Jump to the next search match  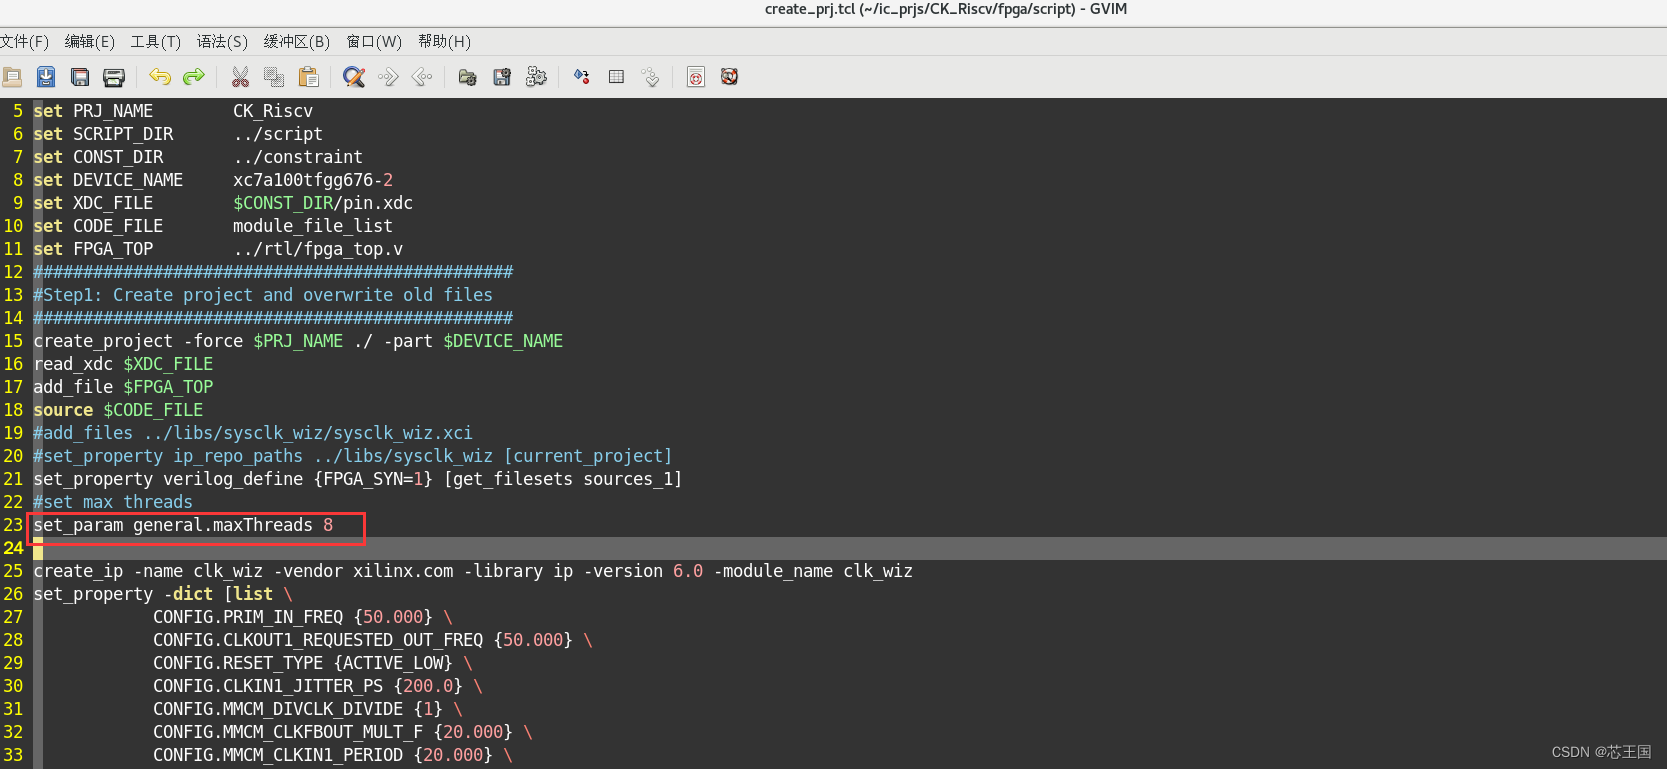[388, 77]
